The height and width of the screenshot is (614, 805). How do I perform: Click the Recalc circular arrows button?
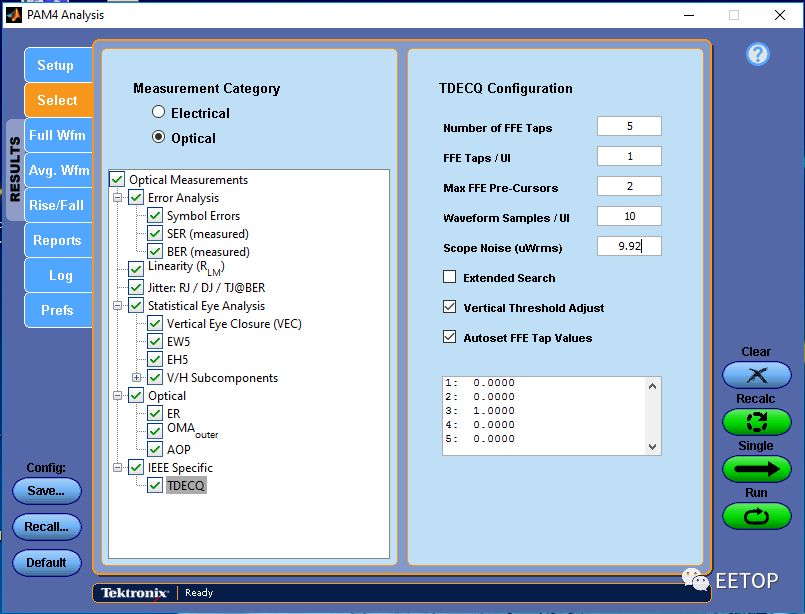[x=757, y=422]
